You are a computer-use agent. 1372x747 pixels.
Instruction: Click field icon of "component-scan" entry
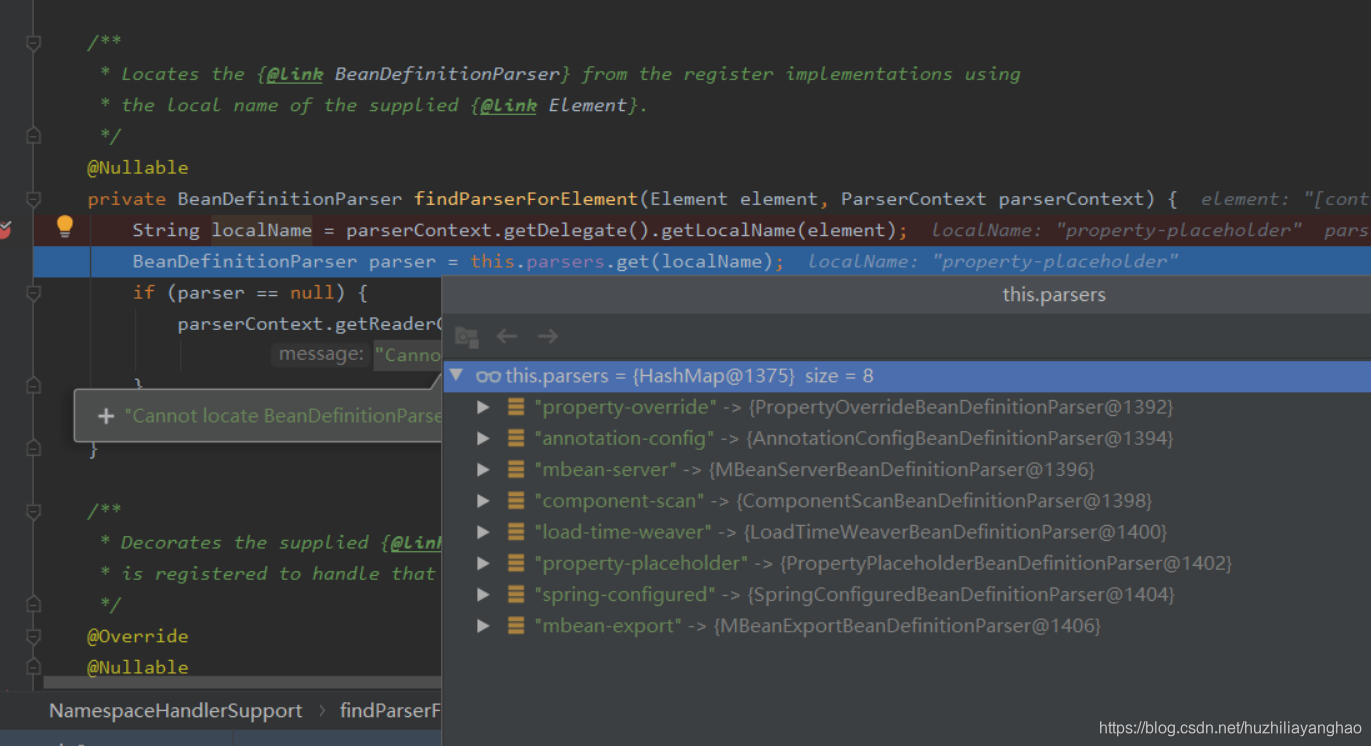pyautogui.click(x=516, y=500)
